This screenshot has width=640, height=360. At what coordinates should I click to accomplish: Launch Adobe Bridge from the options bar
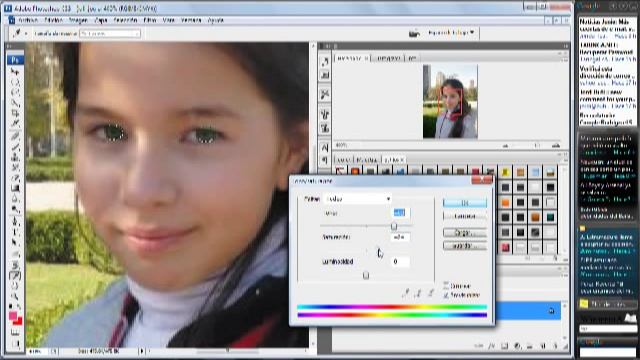tap(414, 33)
